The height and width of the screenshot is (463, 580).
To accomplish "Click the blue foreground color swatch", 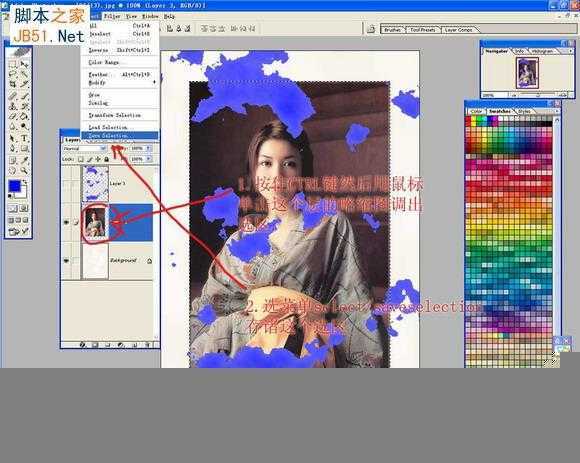I will pos(15,186).
